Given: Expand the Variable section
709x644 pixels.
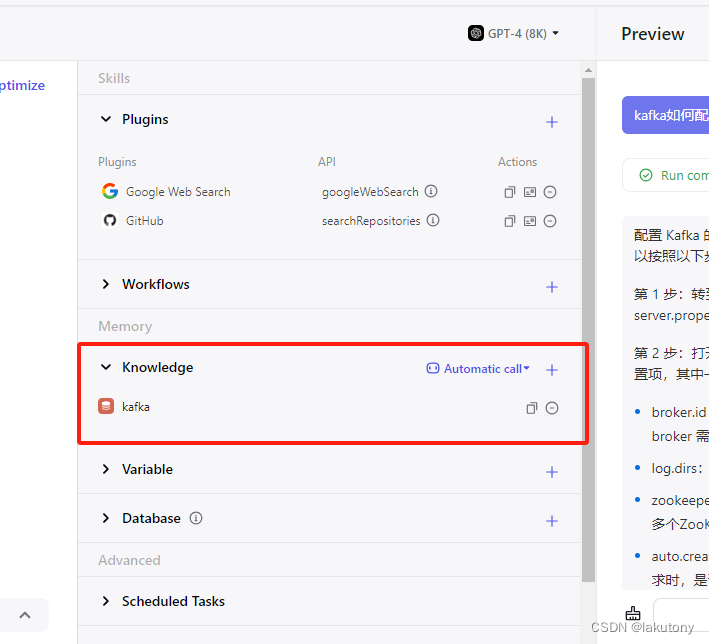Looking at the screenshot, I should tap(106, 469).
